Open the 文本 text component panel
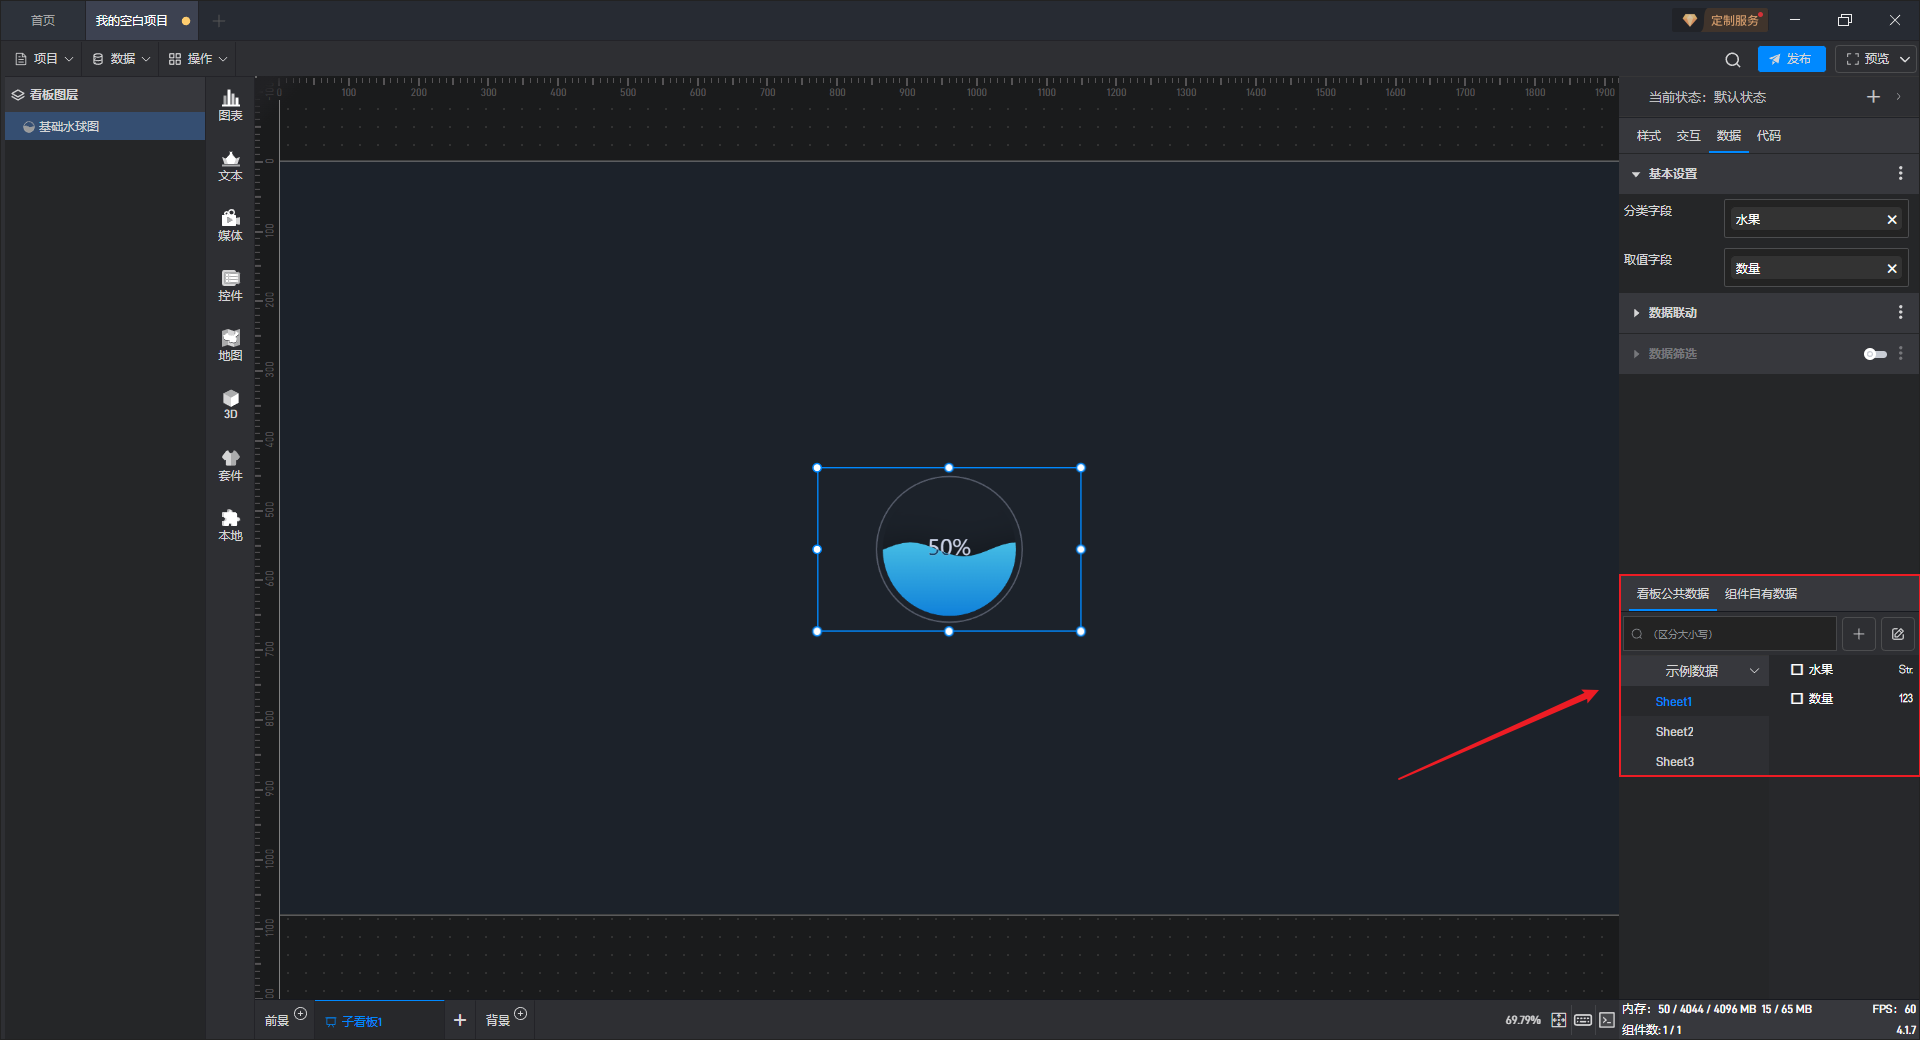1920x1040 pixels. [230, 165]
